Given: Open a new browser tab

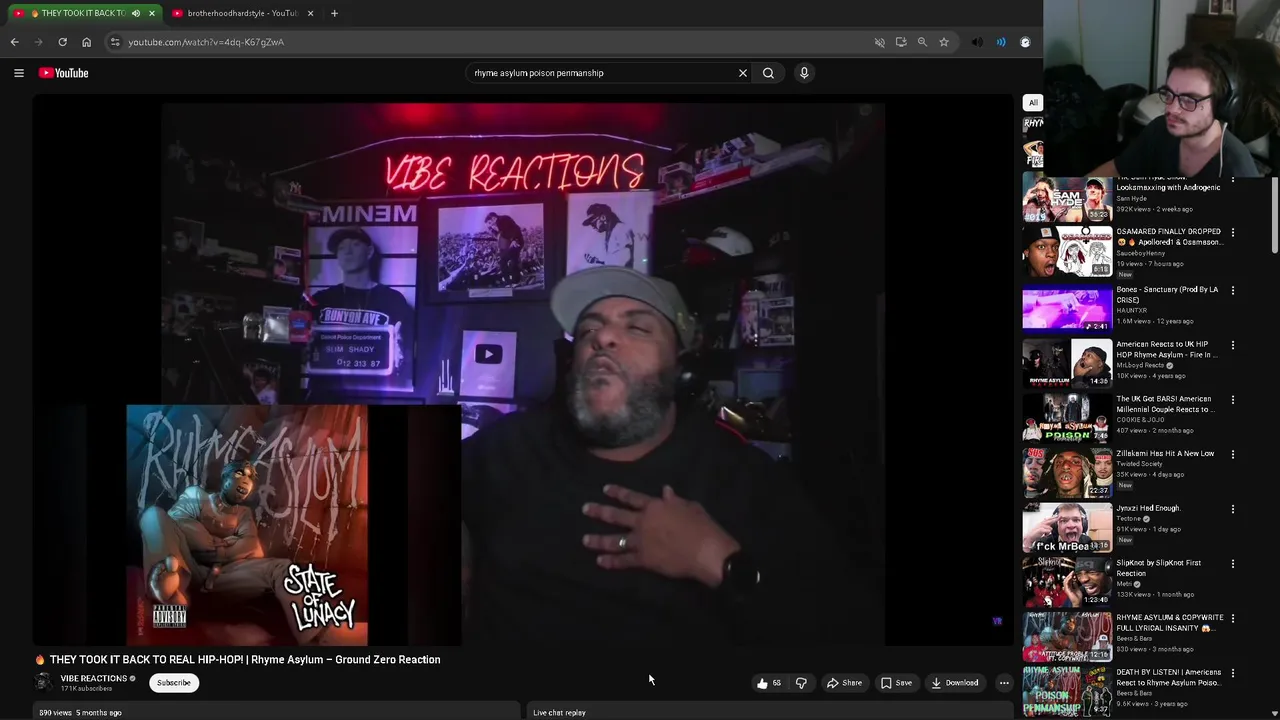Looking at the screenshot, I should 334,13.
